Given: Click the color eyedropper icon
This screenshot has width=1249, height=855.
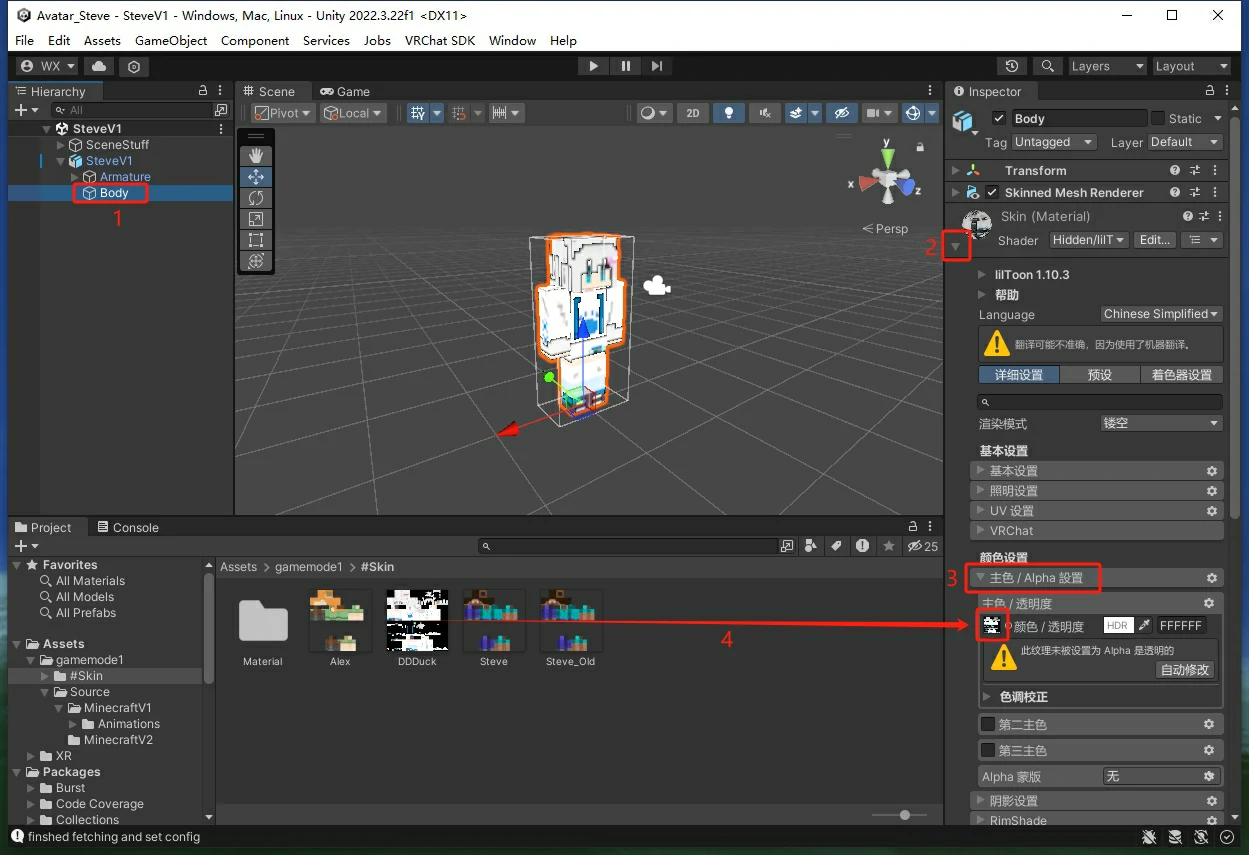Looking at the screenshot, I should pyautogui.click(x=1144, y=626).
